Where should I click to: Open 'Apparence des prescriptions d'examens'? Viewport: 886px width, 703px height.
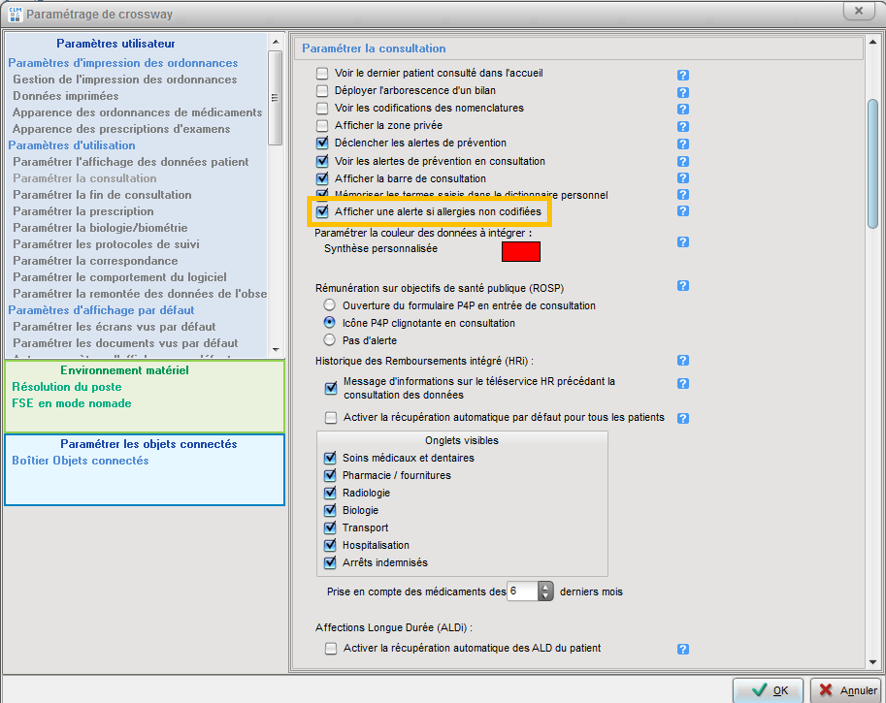click(121, 129)
